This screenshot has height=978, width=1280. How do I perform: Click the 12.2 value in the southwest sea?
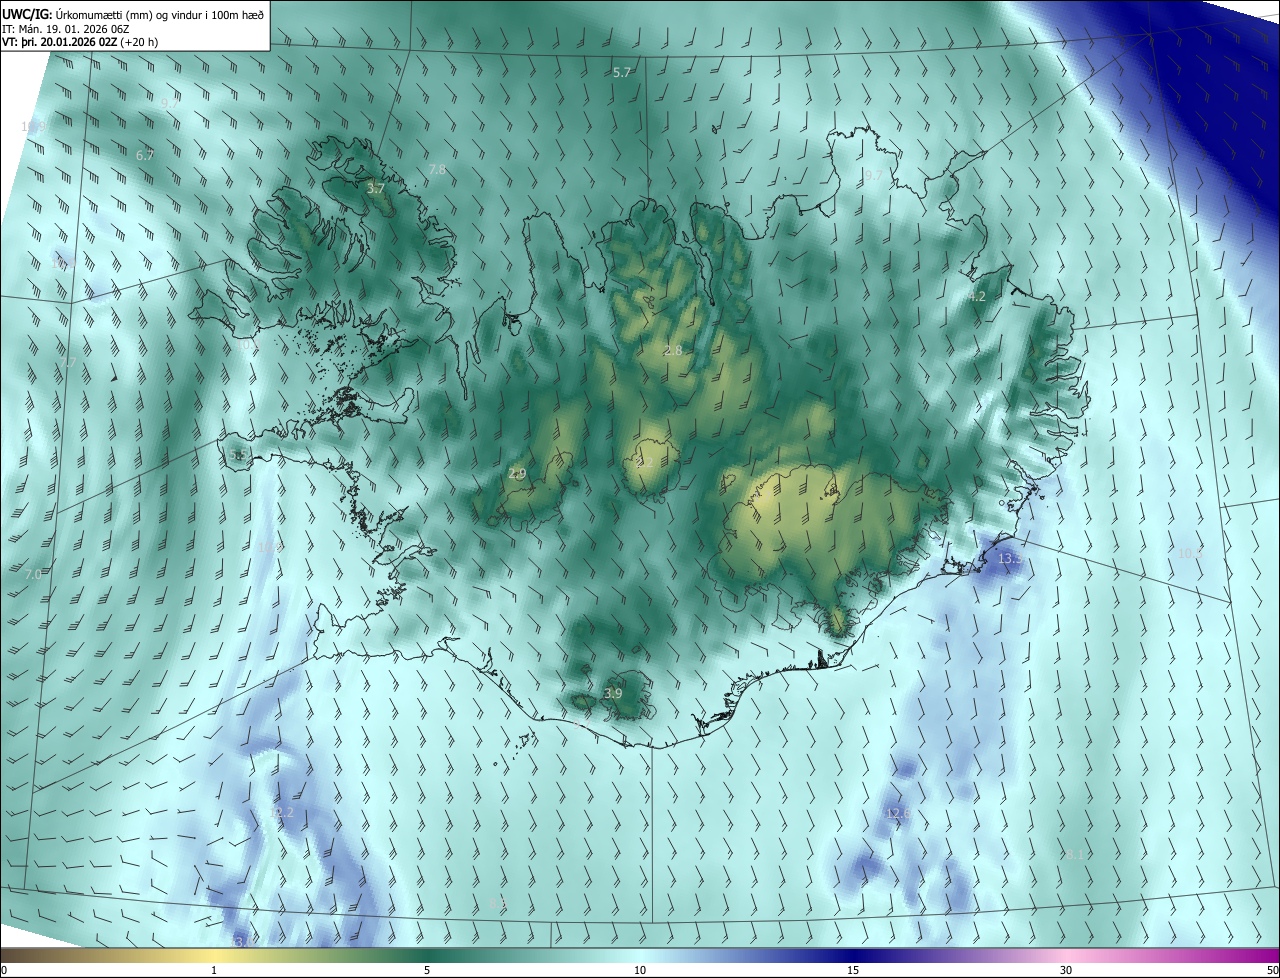click(282, 813)
